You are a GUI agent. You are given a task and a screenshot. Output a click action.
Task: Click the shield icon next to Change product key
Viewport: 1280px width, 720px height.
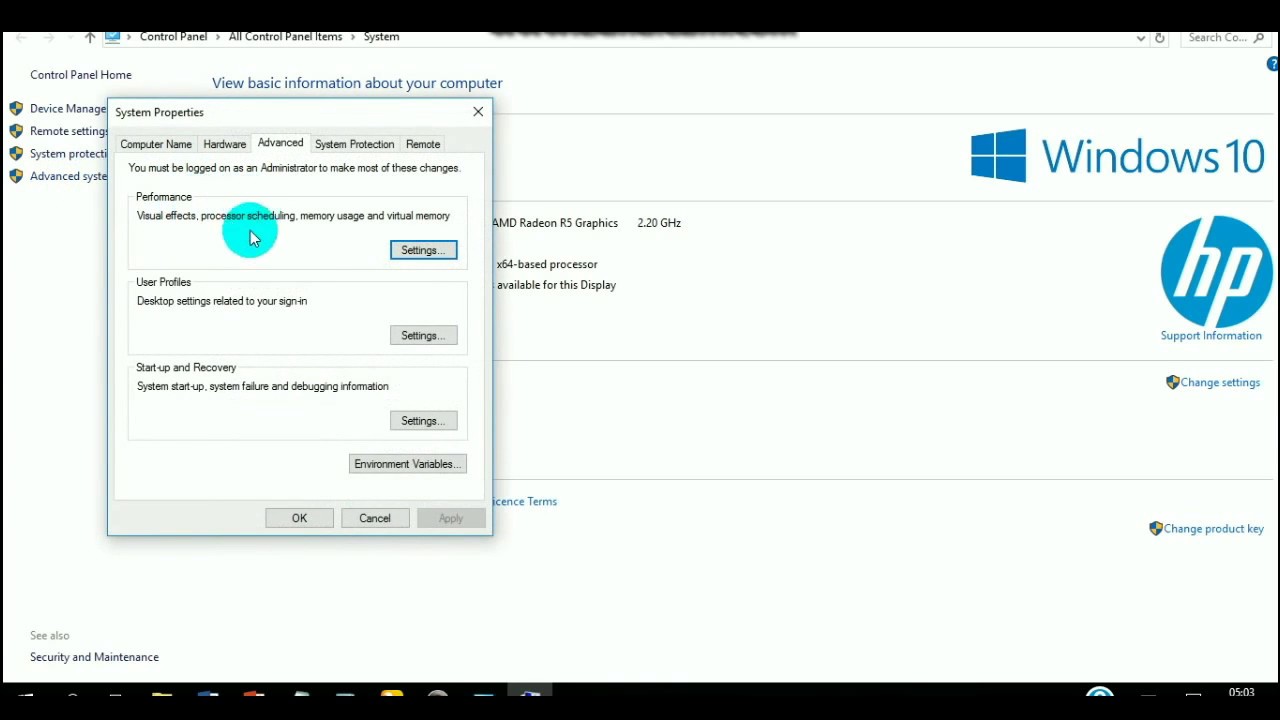[1156, 528]
